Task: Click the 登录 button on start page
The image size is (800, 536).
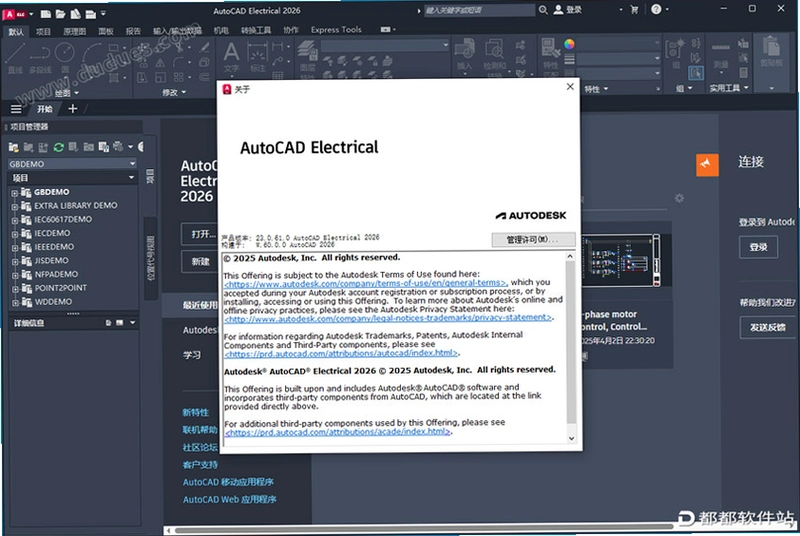Action: (759, 247)
